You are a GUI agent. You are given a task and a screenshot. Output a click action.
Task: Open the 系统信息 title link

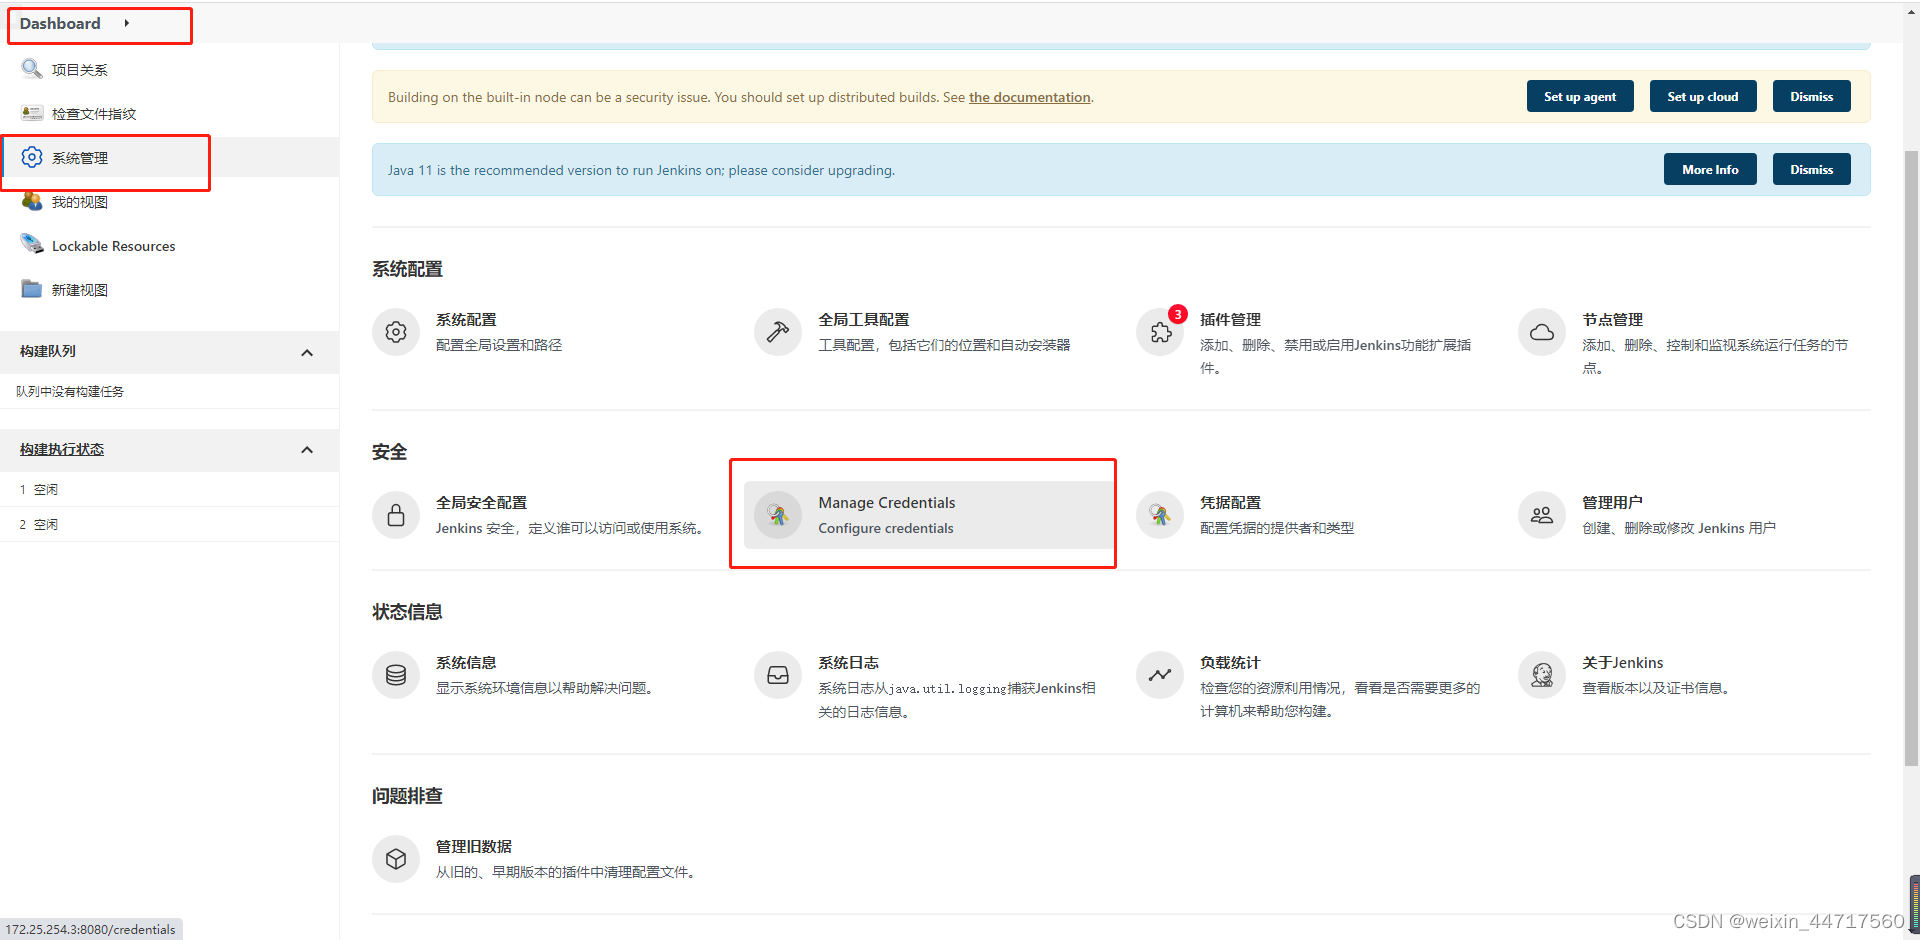point(466,662)
